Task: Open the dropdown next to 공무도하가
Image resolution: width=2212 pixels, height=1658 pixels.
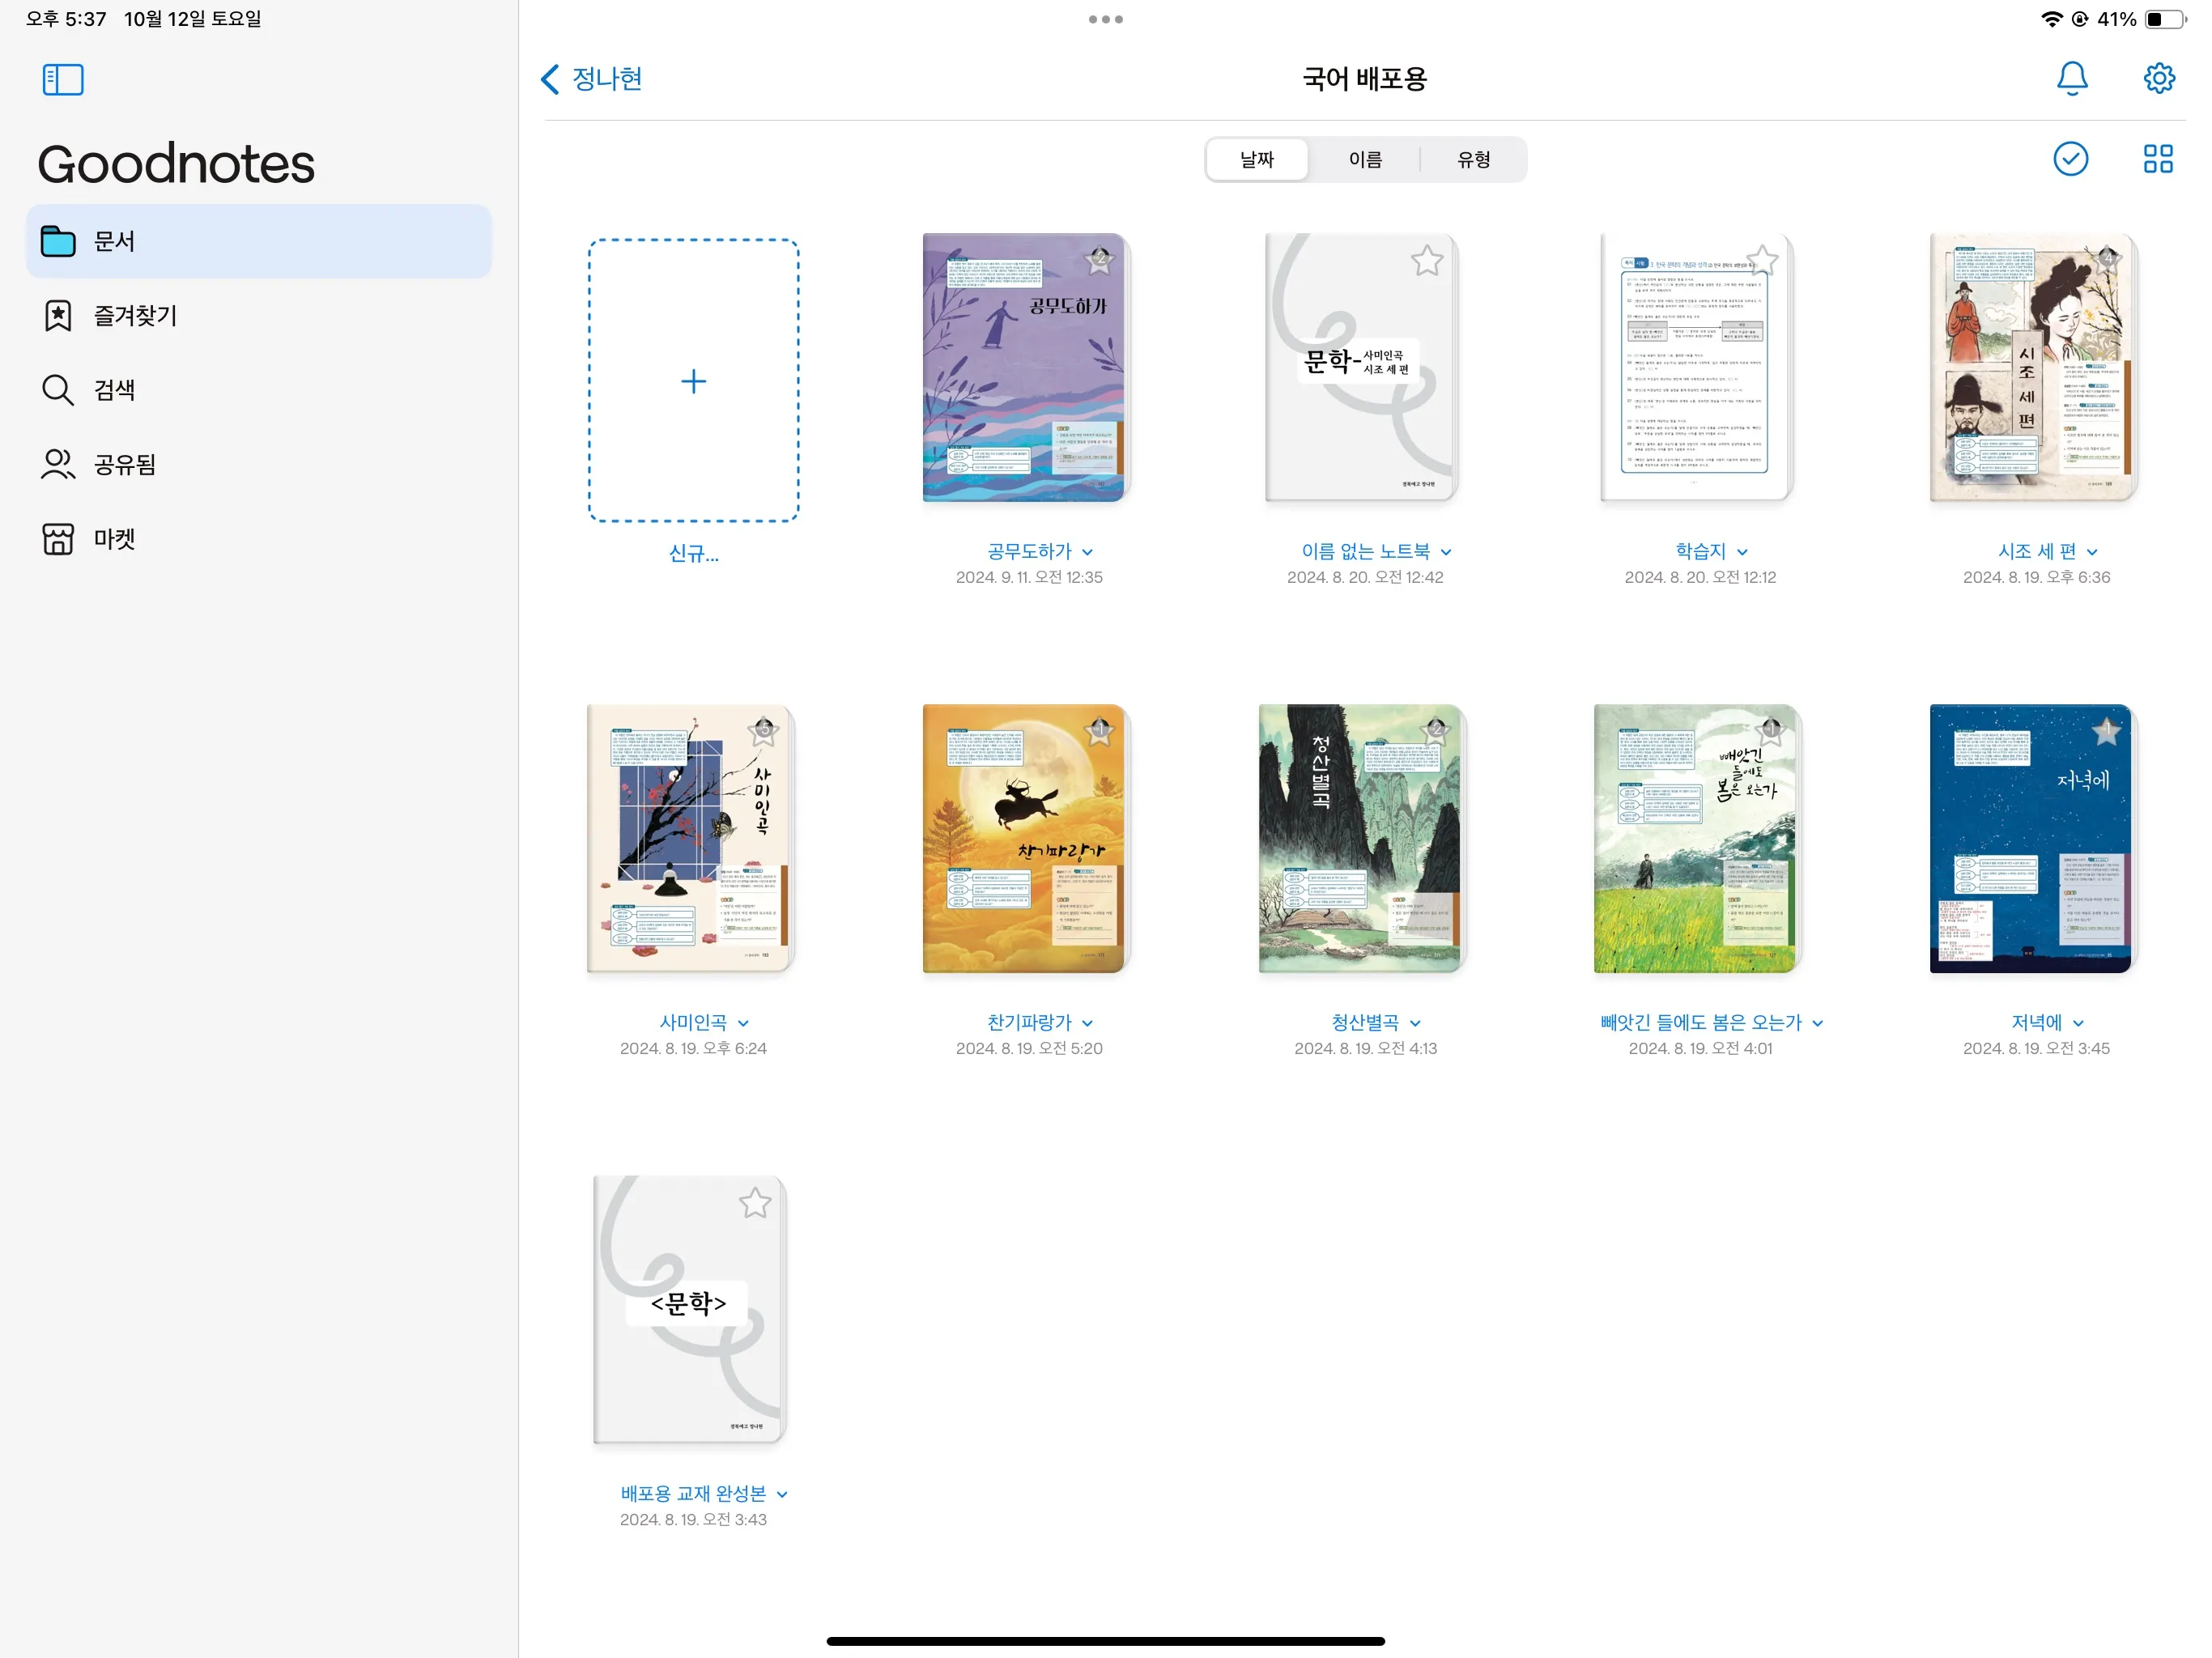Action: 1089,552
